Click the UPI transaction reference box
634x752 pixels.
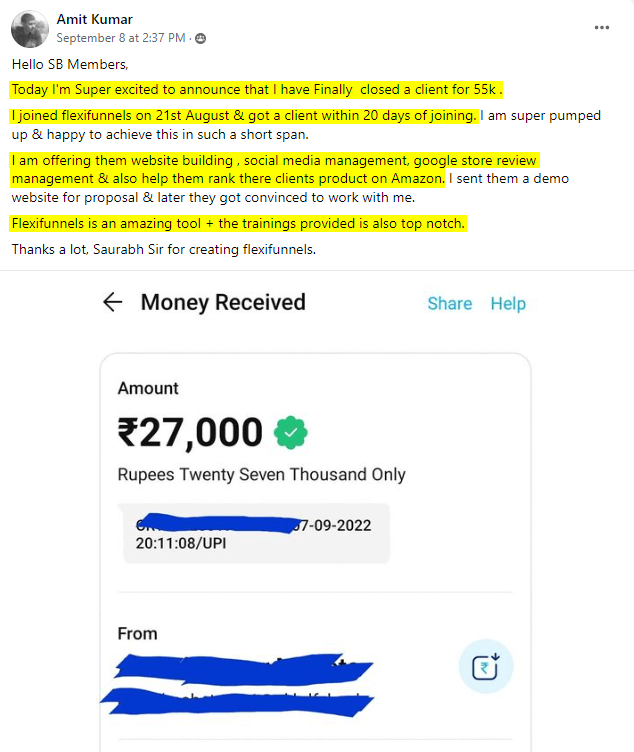[x=255, y=535]
